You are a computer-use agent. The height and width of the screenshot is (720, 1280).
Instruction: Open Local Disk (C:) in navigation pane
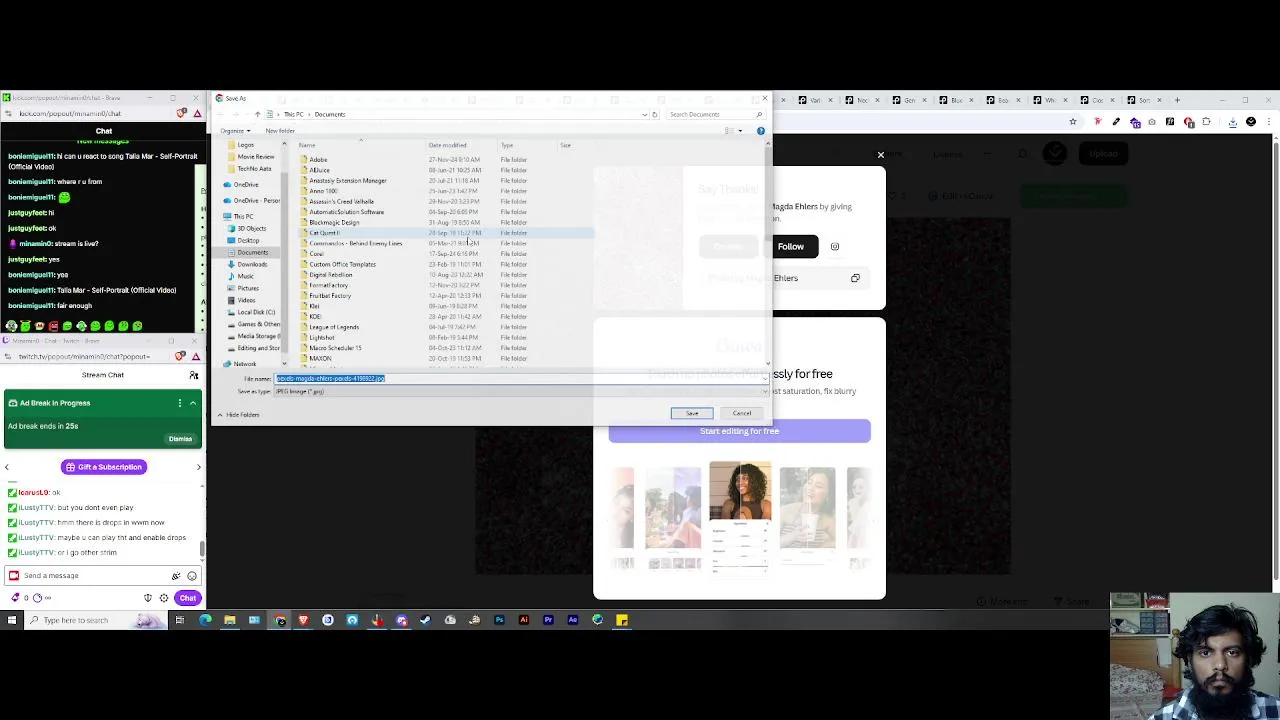(256, 312)
